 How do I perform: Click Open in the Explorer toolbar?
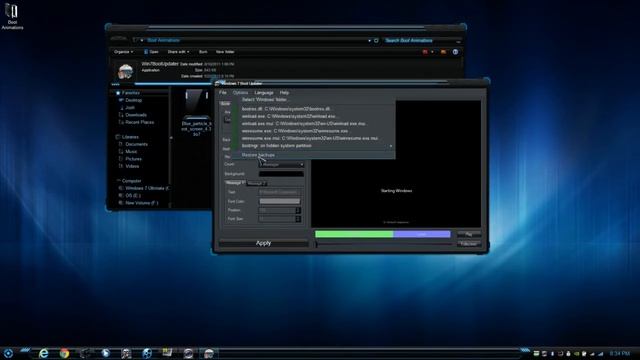pyautogui.click(x=151, y=52)
